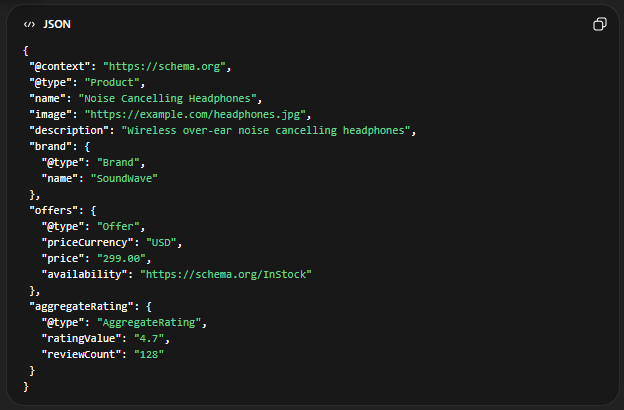Click the "Product" type value
This screenshot has width=624, height=410.
coord(114,82)
